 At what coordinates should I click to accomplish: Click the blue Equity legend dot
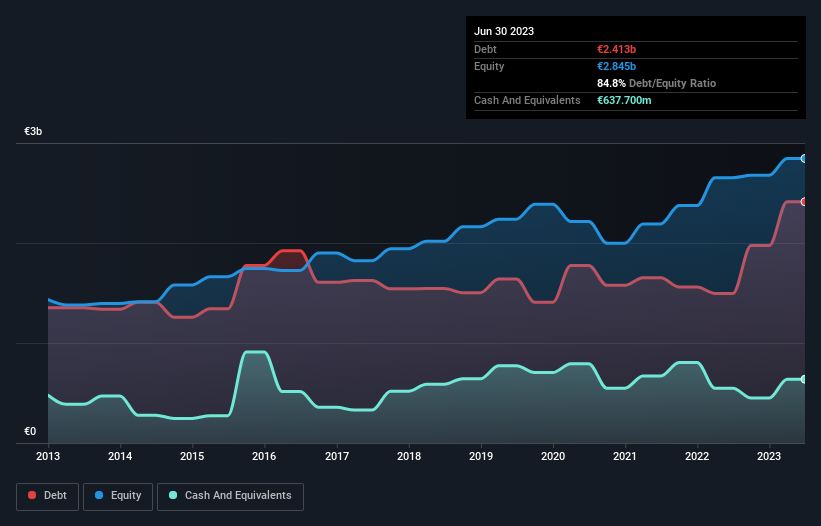pos(99,495)
